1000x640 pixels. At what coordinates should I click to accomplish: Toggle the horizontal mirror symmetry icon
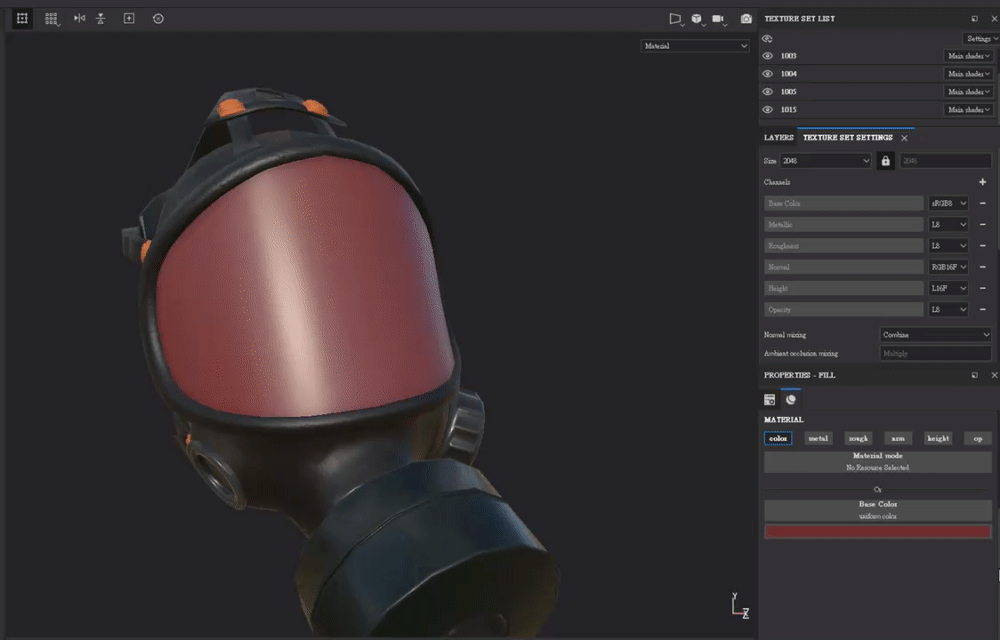pyautogui.click(x=79, y=18)
